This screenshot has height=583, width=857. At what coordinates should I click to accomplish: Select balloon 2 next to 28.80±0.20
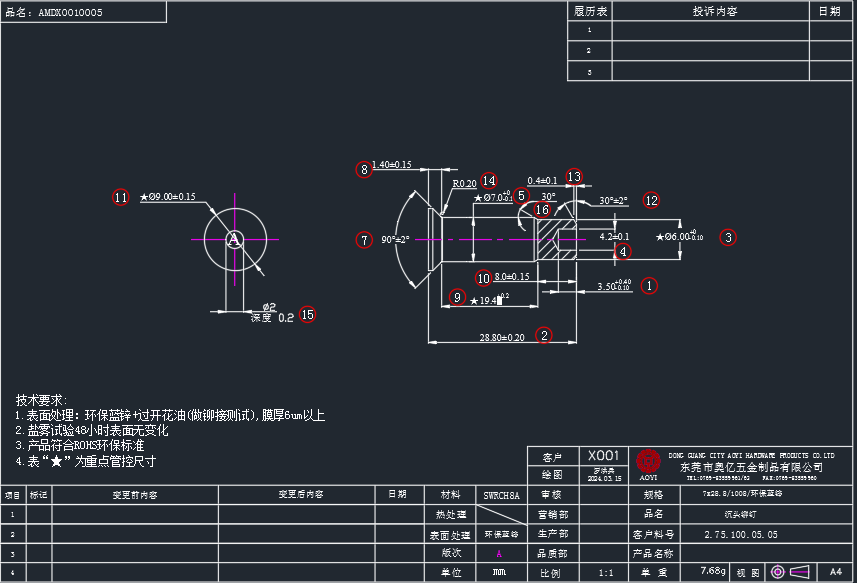(x=544, y=335)
